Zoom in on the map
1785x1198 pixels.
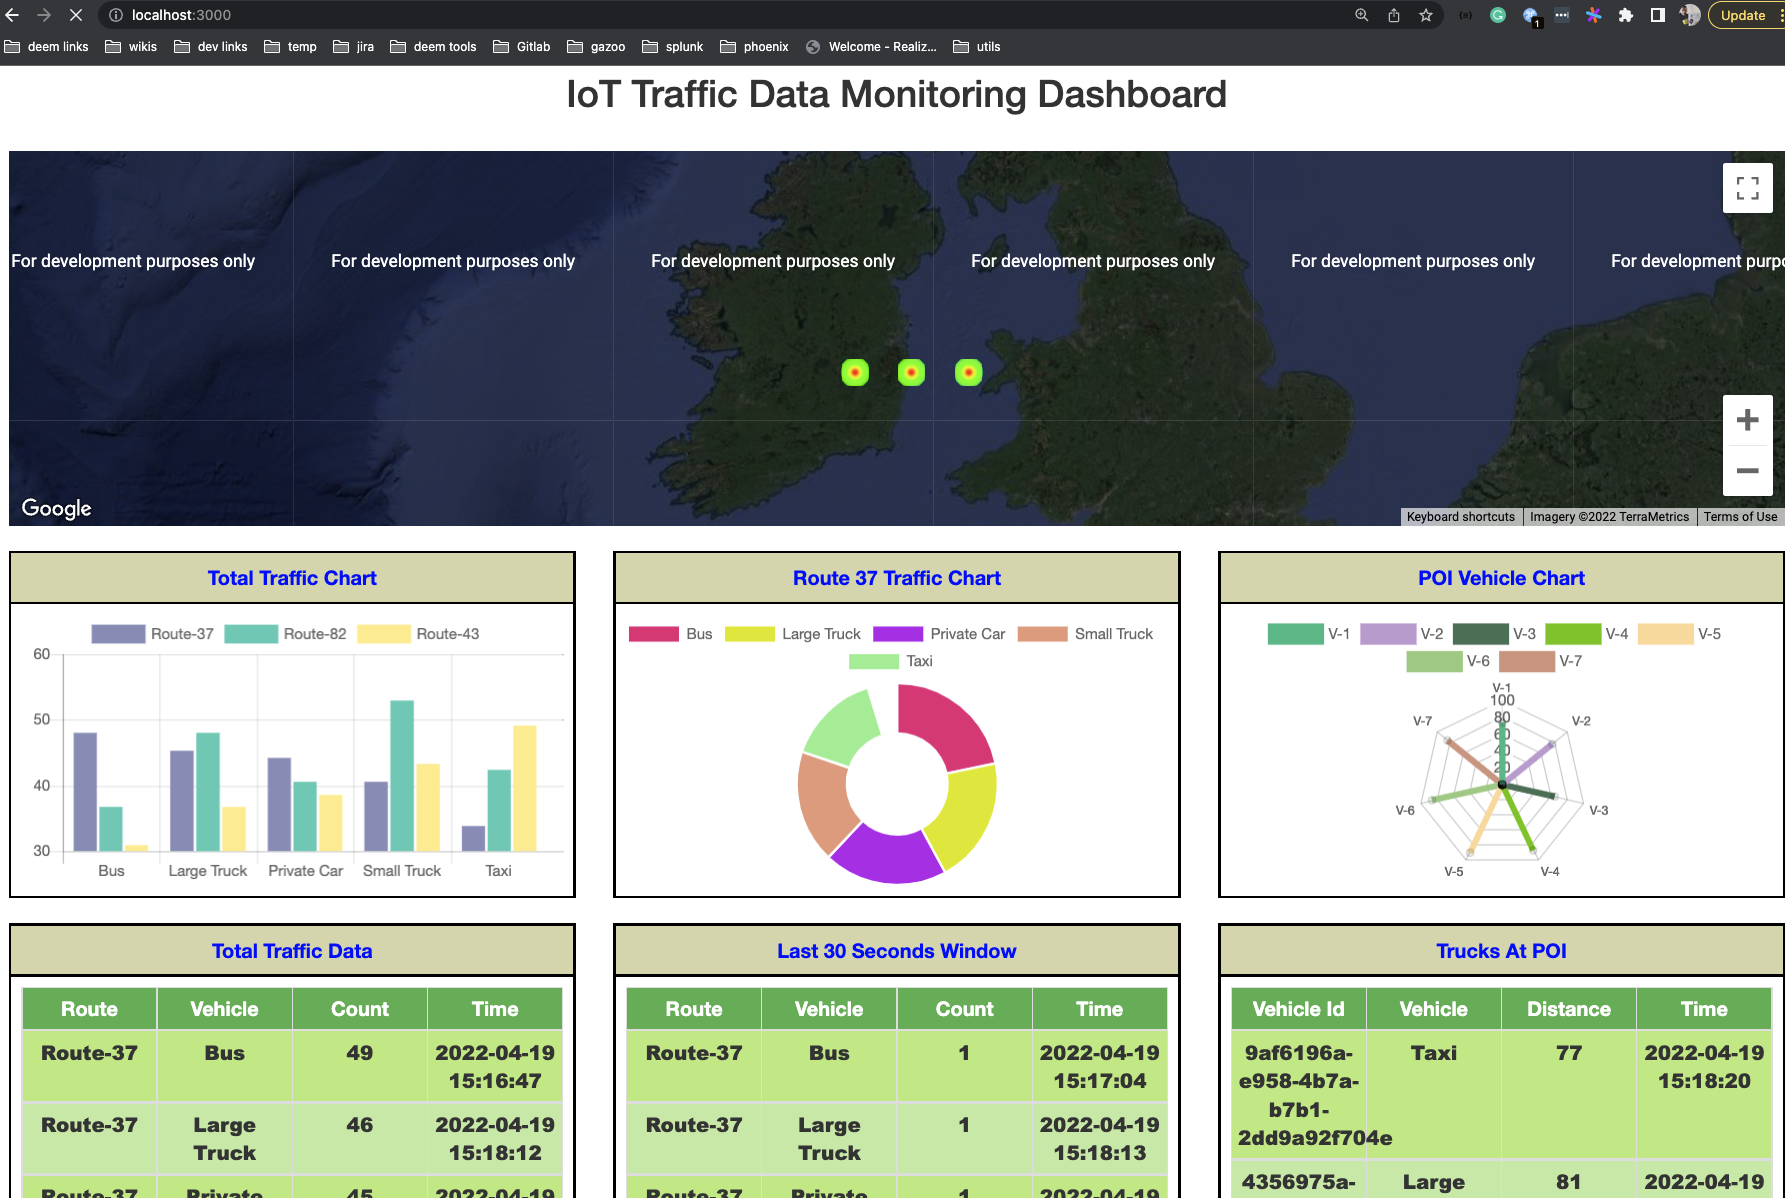(x=1747, y=420)
